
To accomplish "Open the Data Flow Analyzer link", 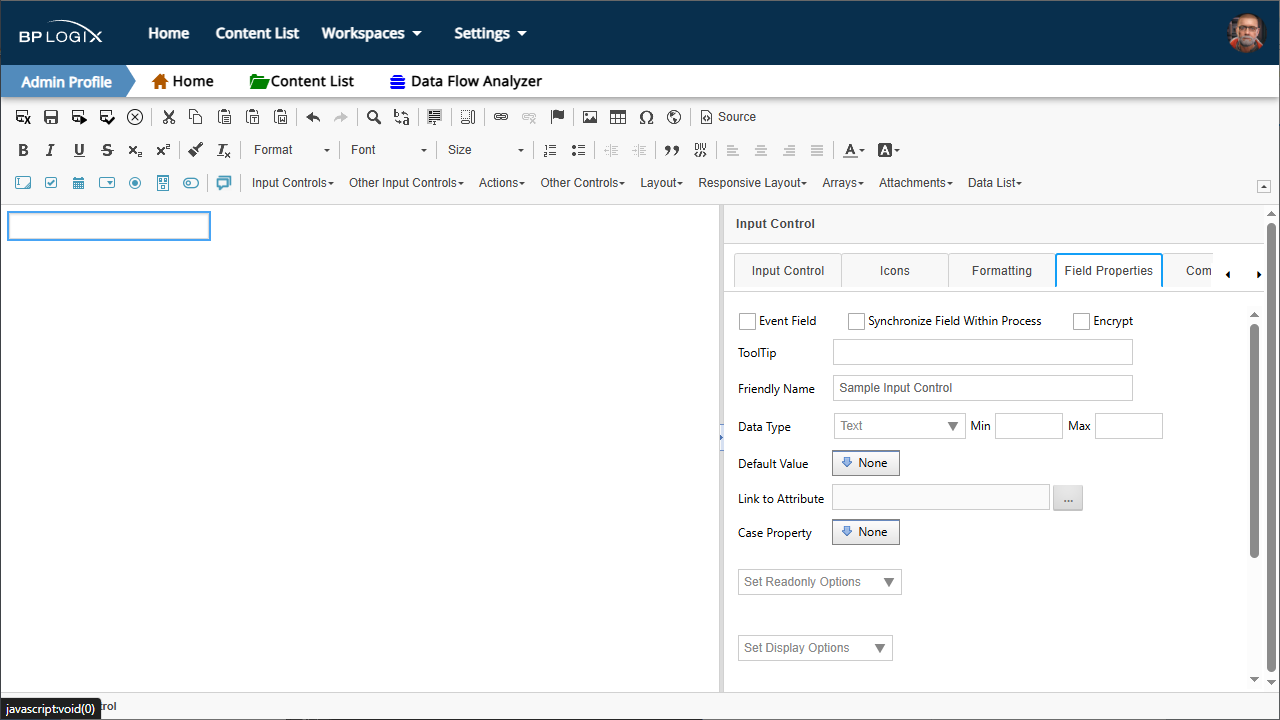I will (x=466, y=82).
